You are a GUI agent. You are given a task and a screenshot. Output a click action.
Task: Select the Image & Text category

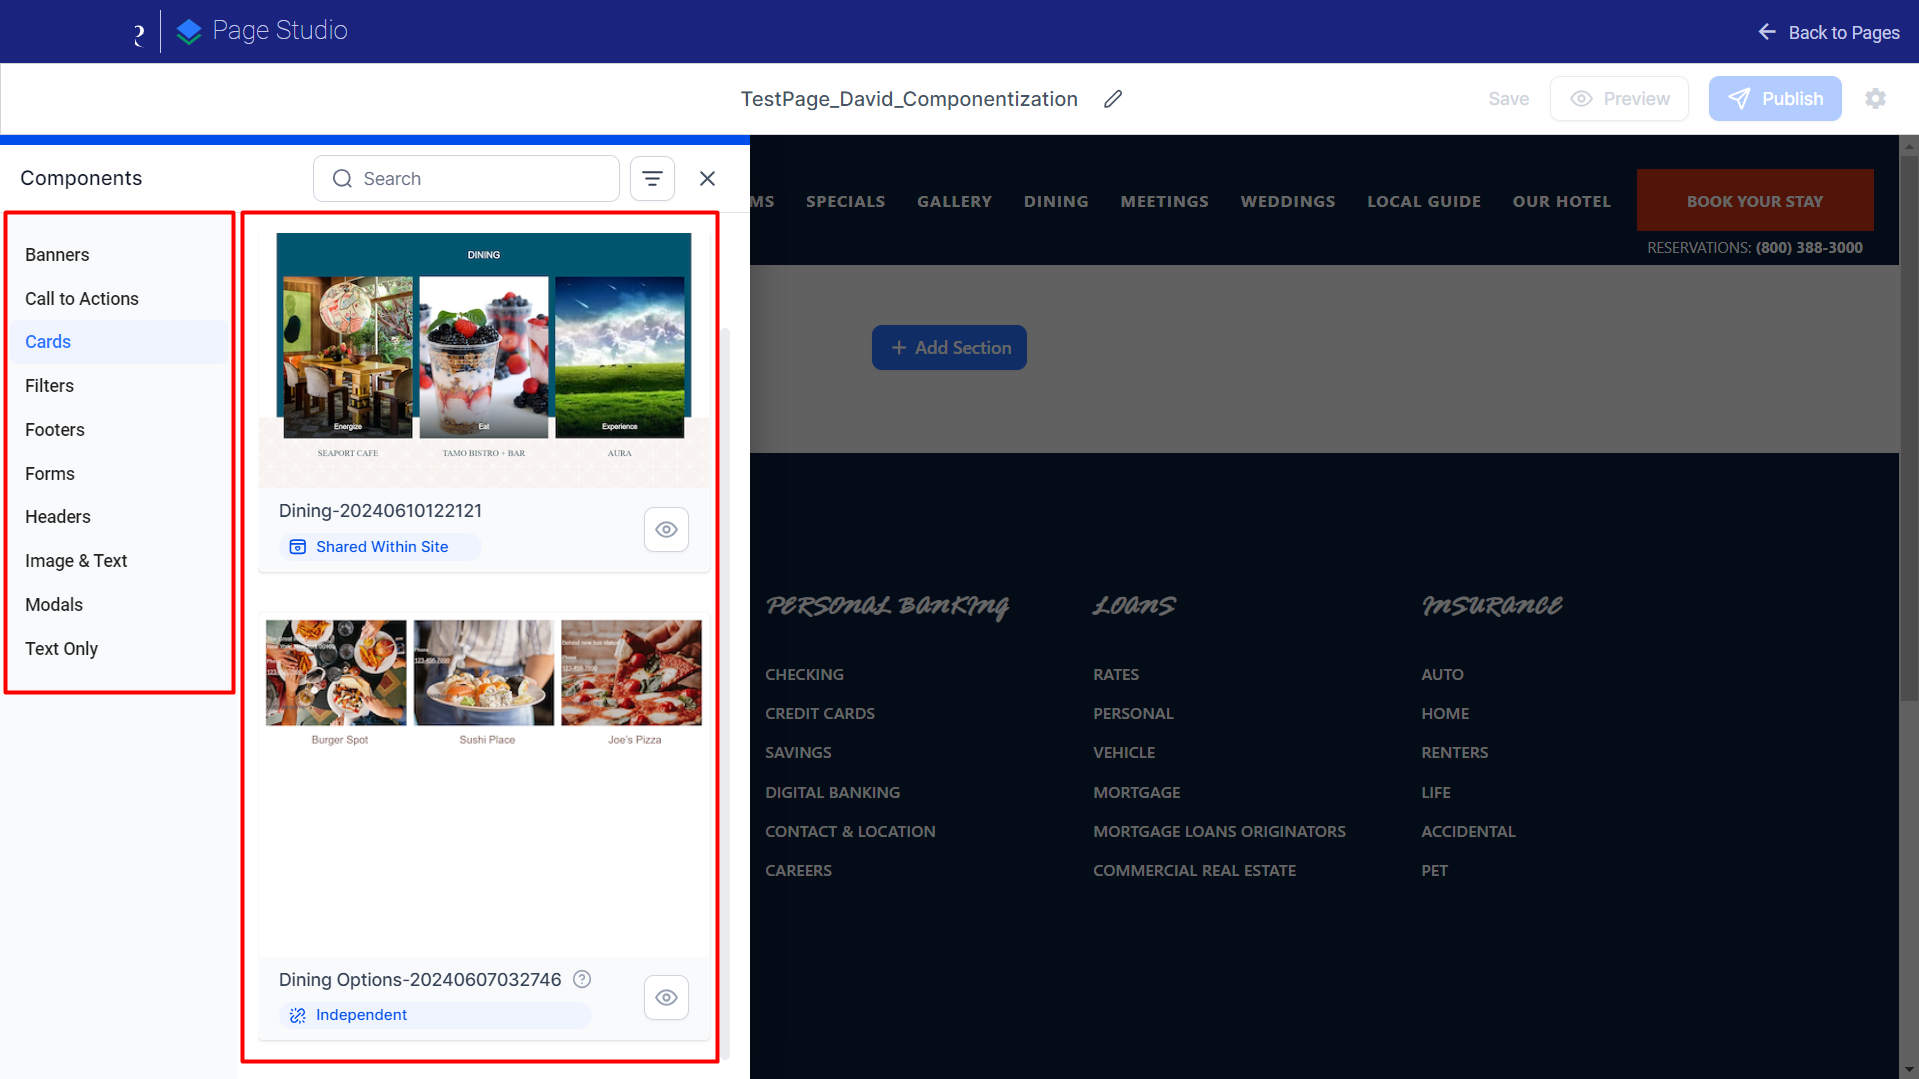point(120,561)
